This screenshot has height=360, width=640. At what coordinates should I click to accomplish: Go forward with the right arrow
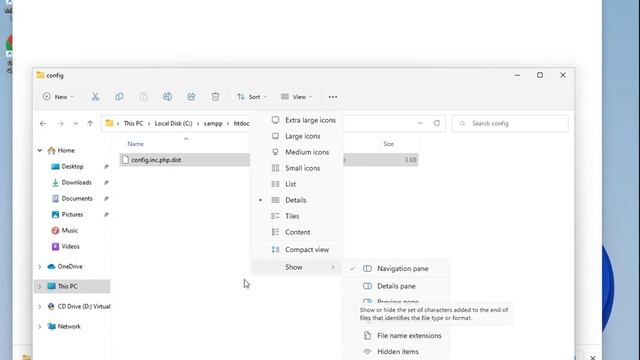pyautogui.click(x=60, y=123)
